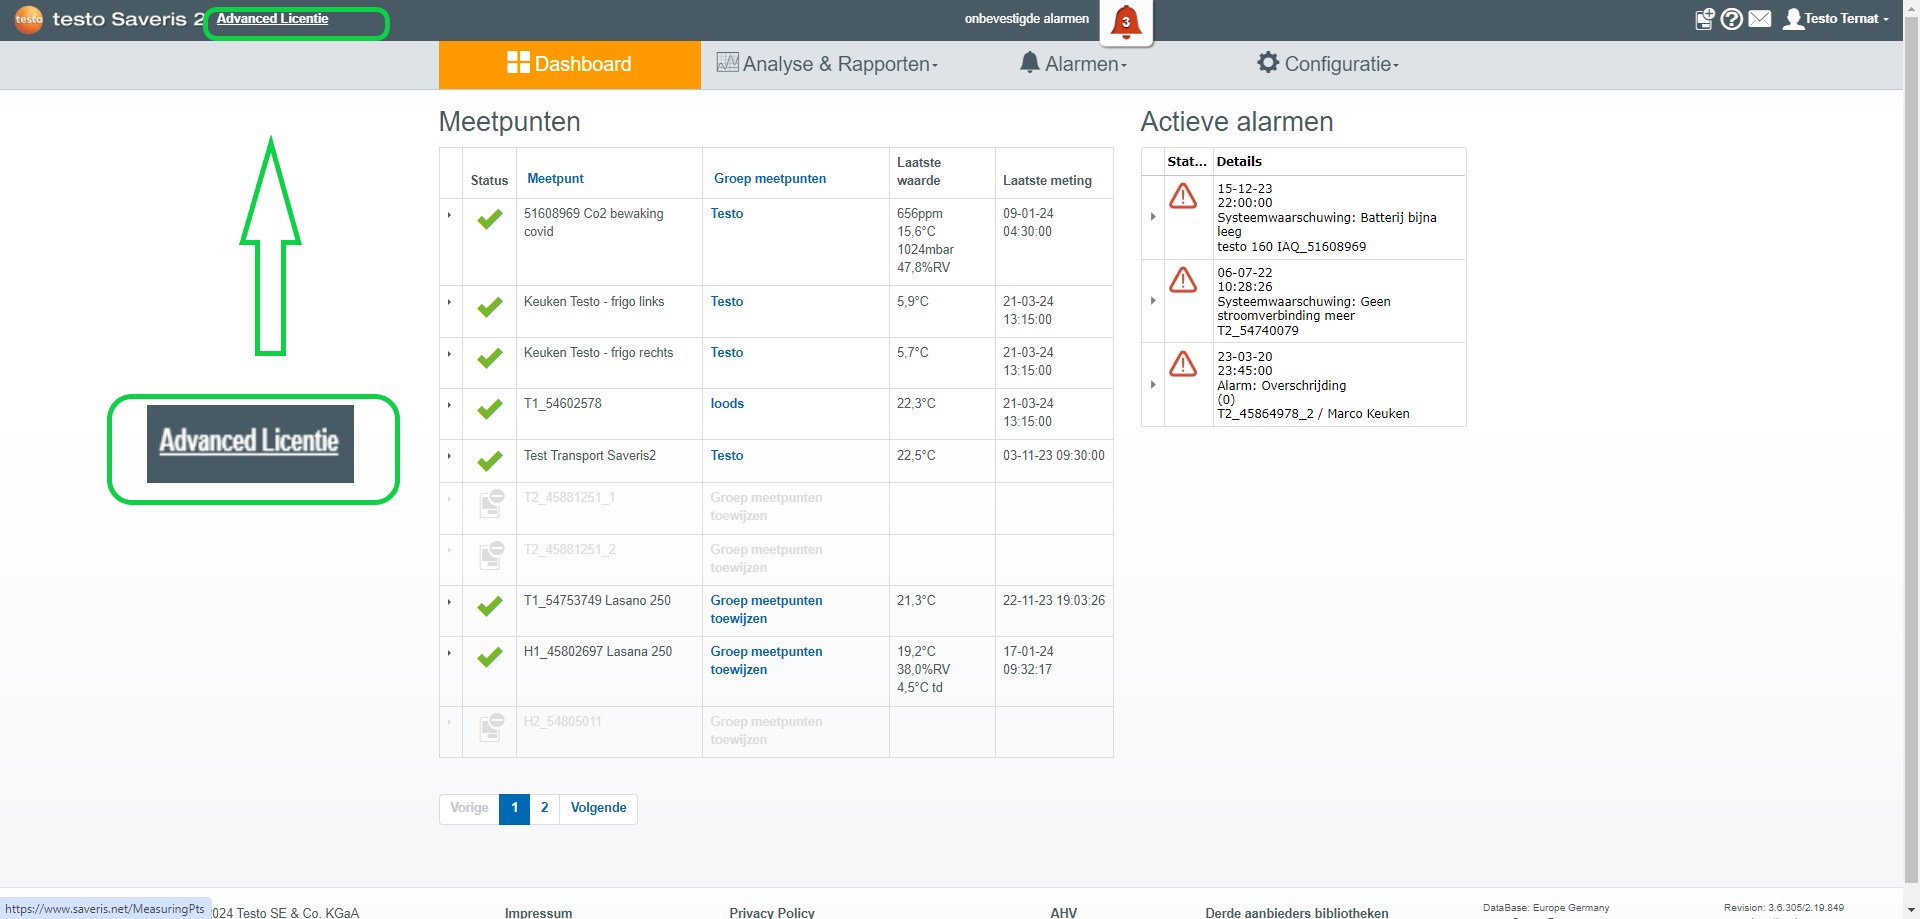Screen dimensions: 1920x919
Task: Expand the 06-07-22 power connection alarm
Action: pyautogui.click(x=1153, y=301)
